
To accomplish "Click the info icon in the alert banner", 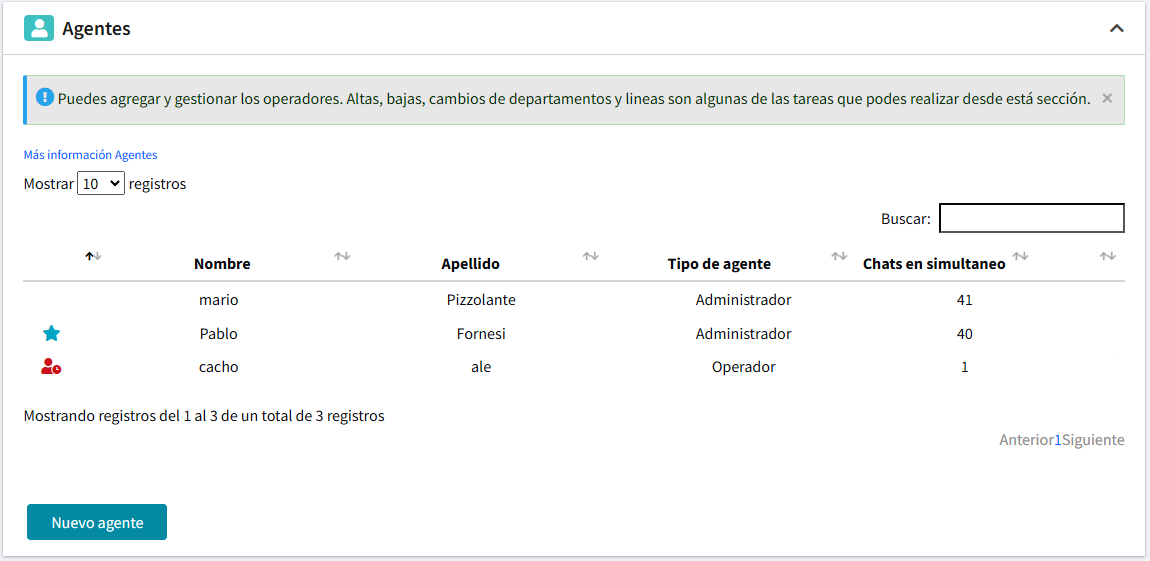I will 44,98.
